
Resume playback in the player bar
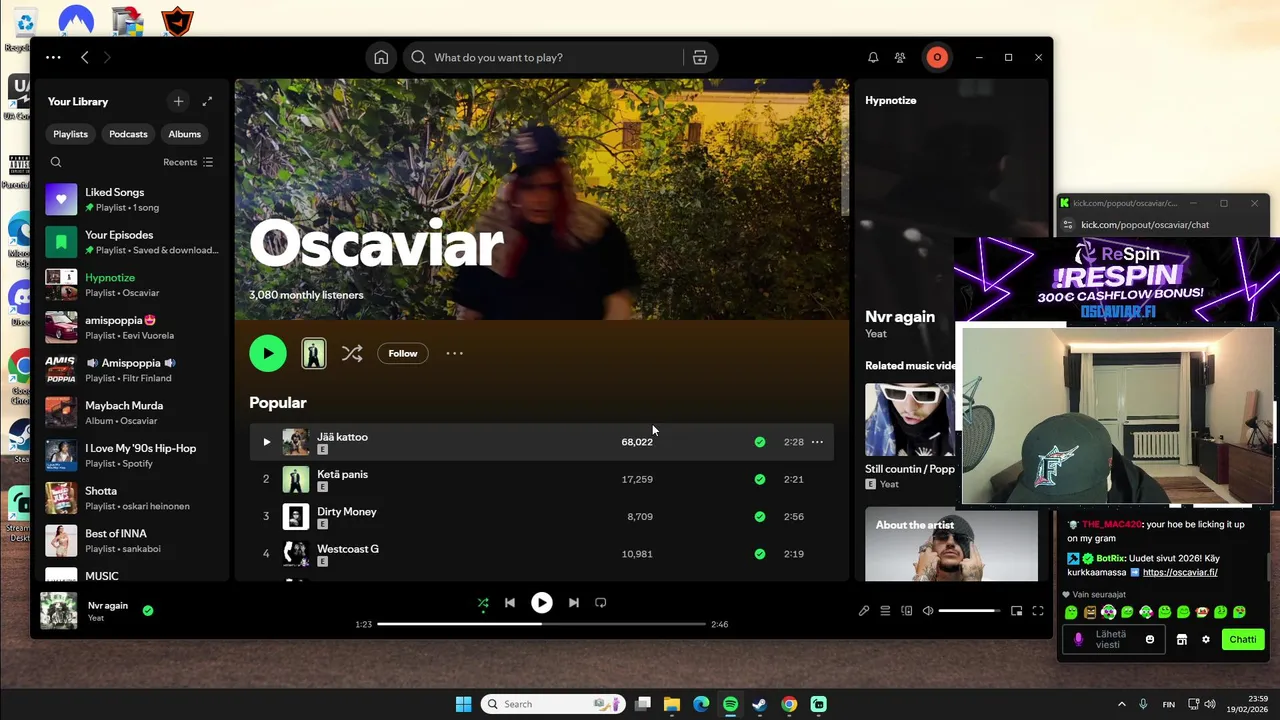541,603
